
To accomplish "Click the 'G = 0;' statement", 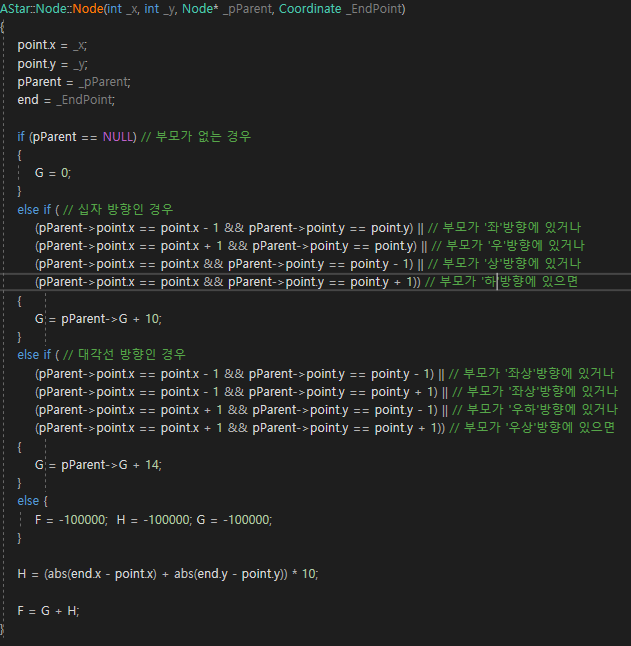I will pos(53,173).
